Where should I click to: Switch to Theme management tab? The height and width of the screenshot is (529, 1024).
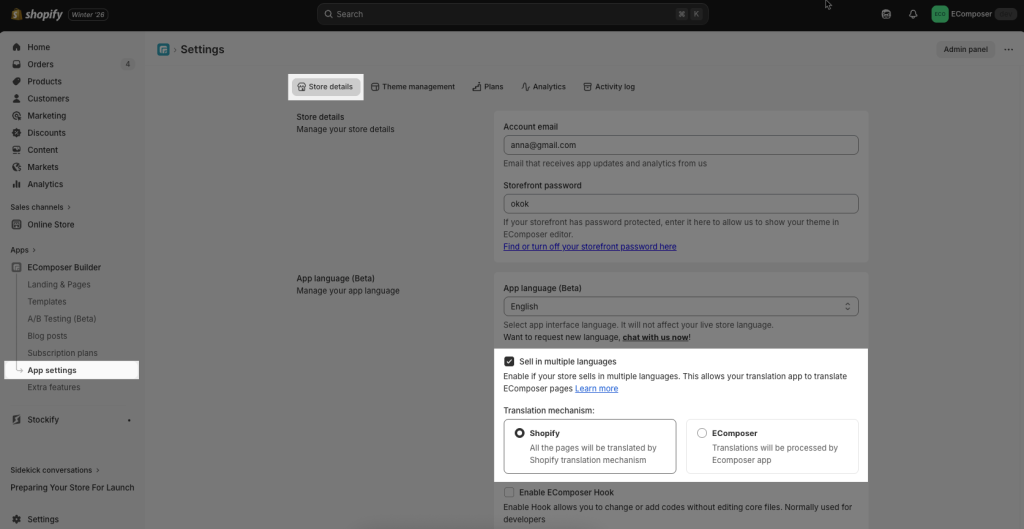[411, 87]
